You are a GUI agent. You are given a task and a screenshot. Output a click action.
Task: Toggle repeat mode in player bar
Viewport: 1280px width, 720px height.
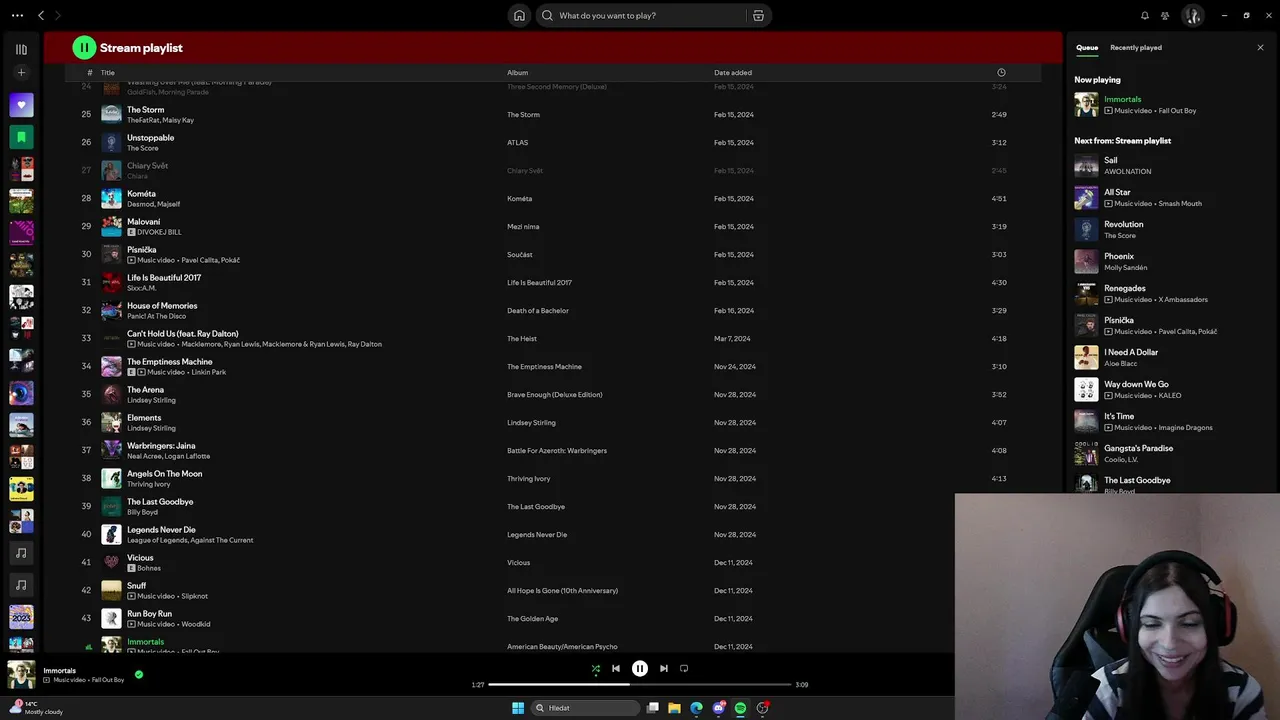pos(684,668)
